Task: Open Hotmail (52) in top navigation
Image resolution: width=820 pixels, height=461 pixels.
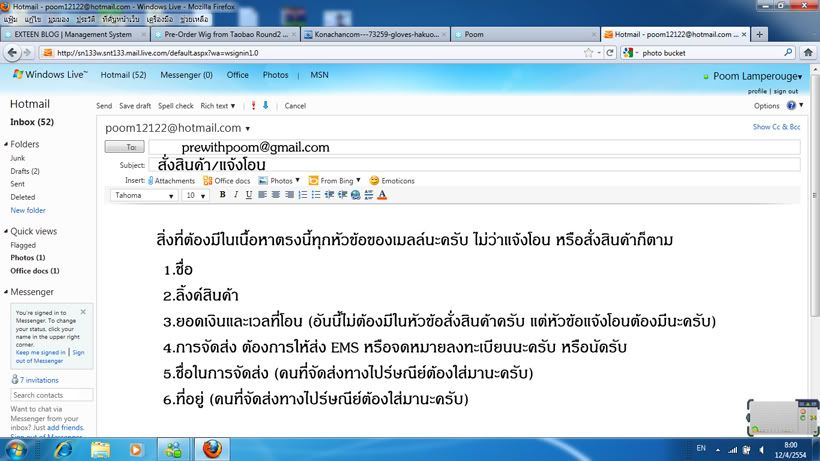Action: tap(123, 75)
